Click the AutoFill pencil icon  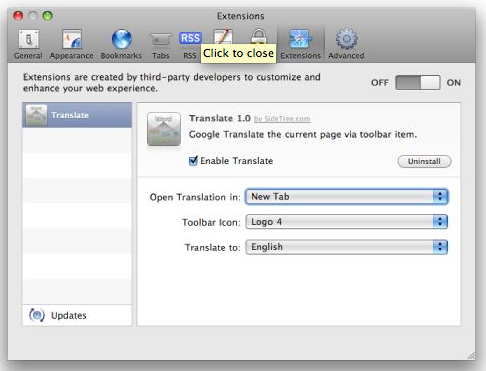point(223,36)
